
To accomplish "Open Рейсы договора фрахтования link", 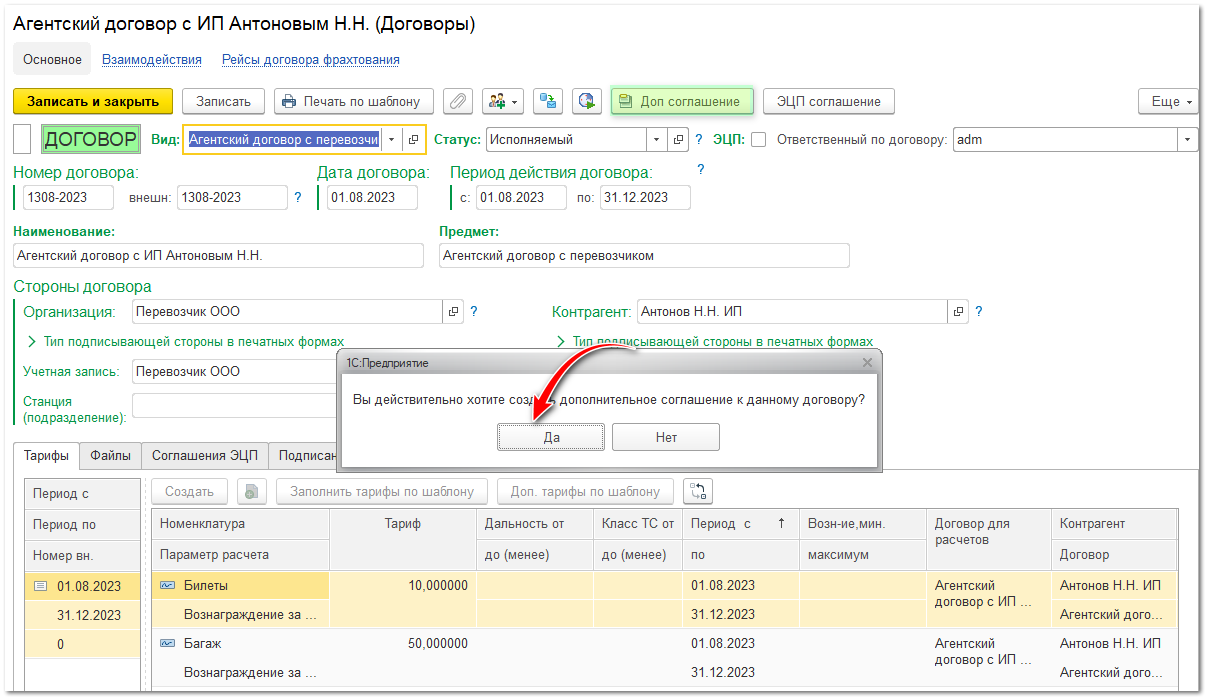I will pyautogui.click(x=311, y=60).
